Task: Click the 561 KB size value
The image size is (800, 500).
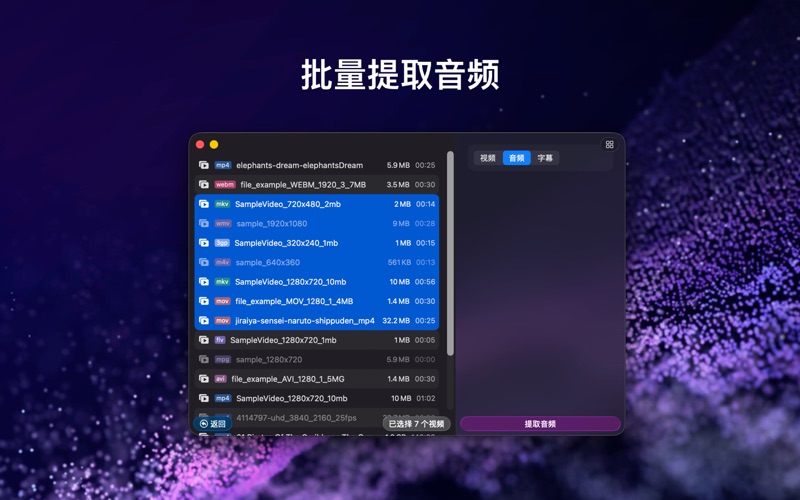Action: point(398,262)
